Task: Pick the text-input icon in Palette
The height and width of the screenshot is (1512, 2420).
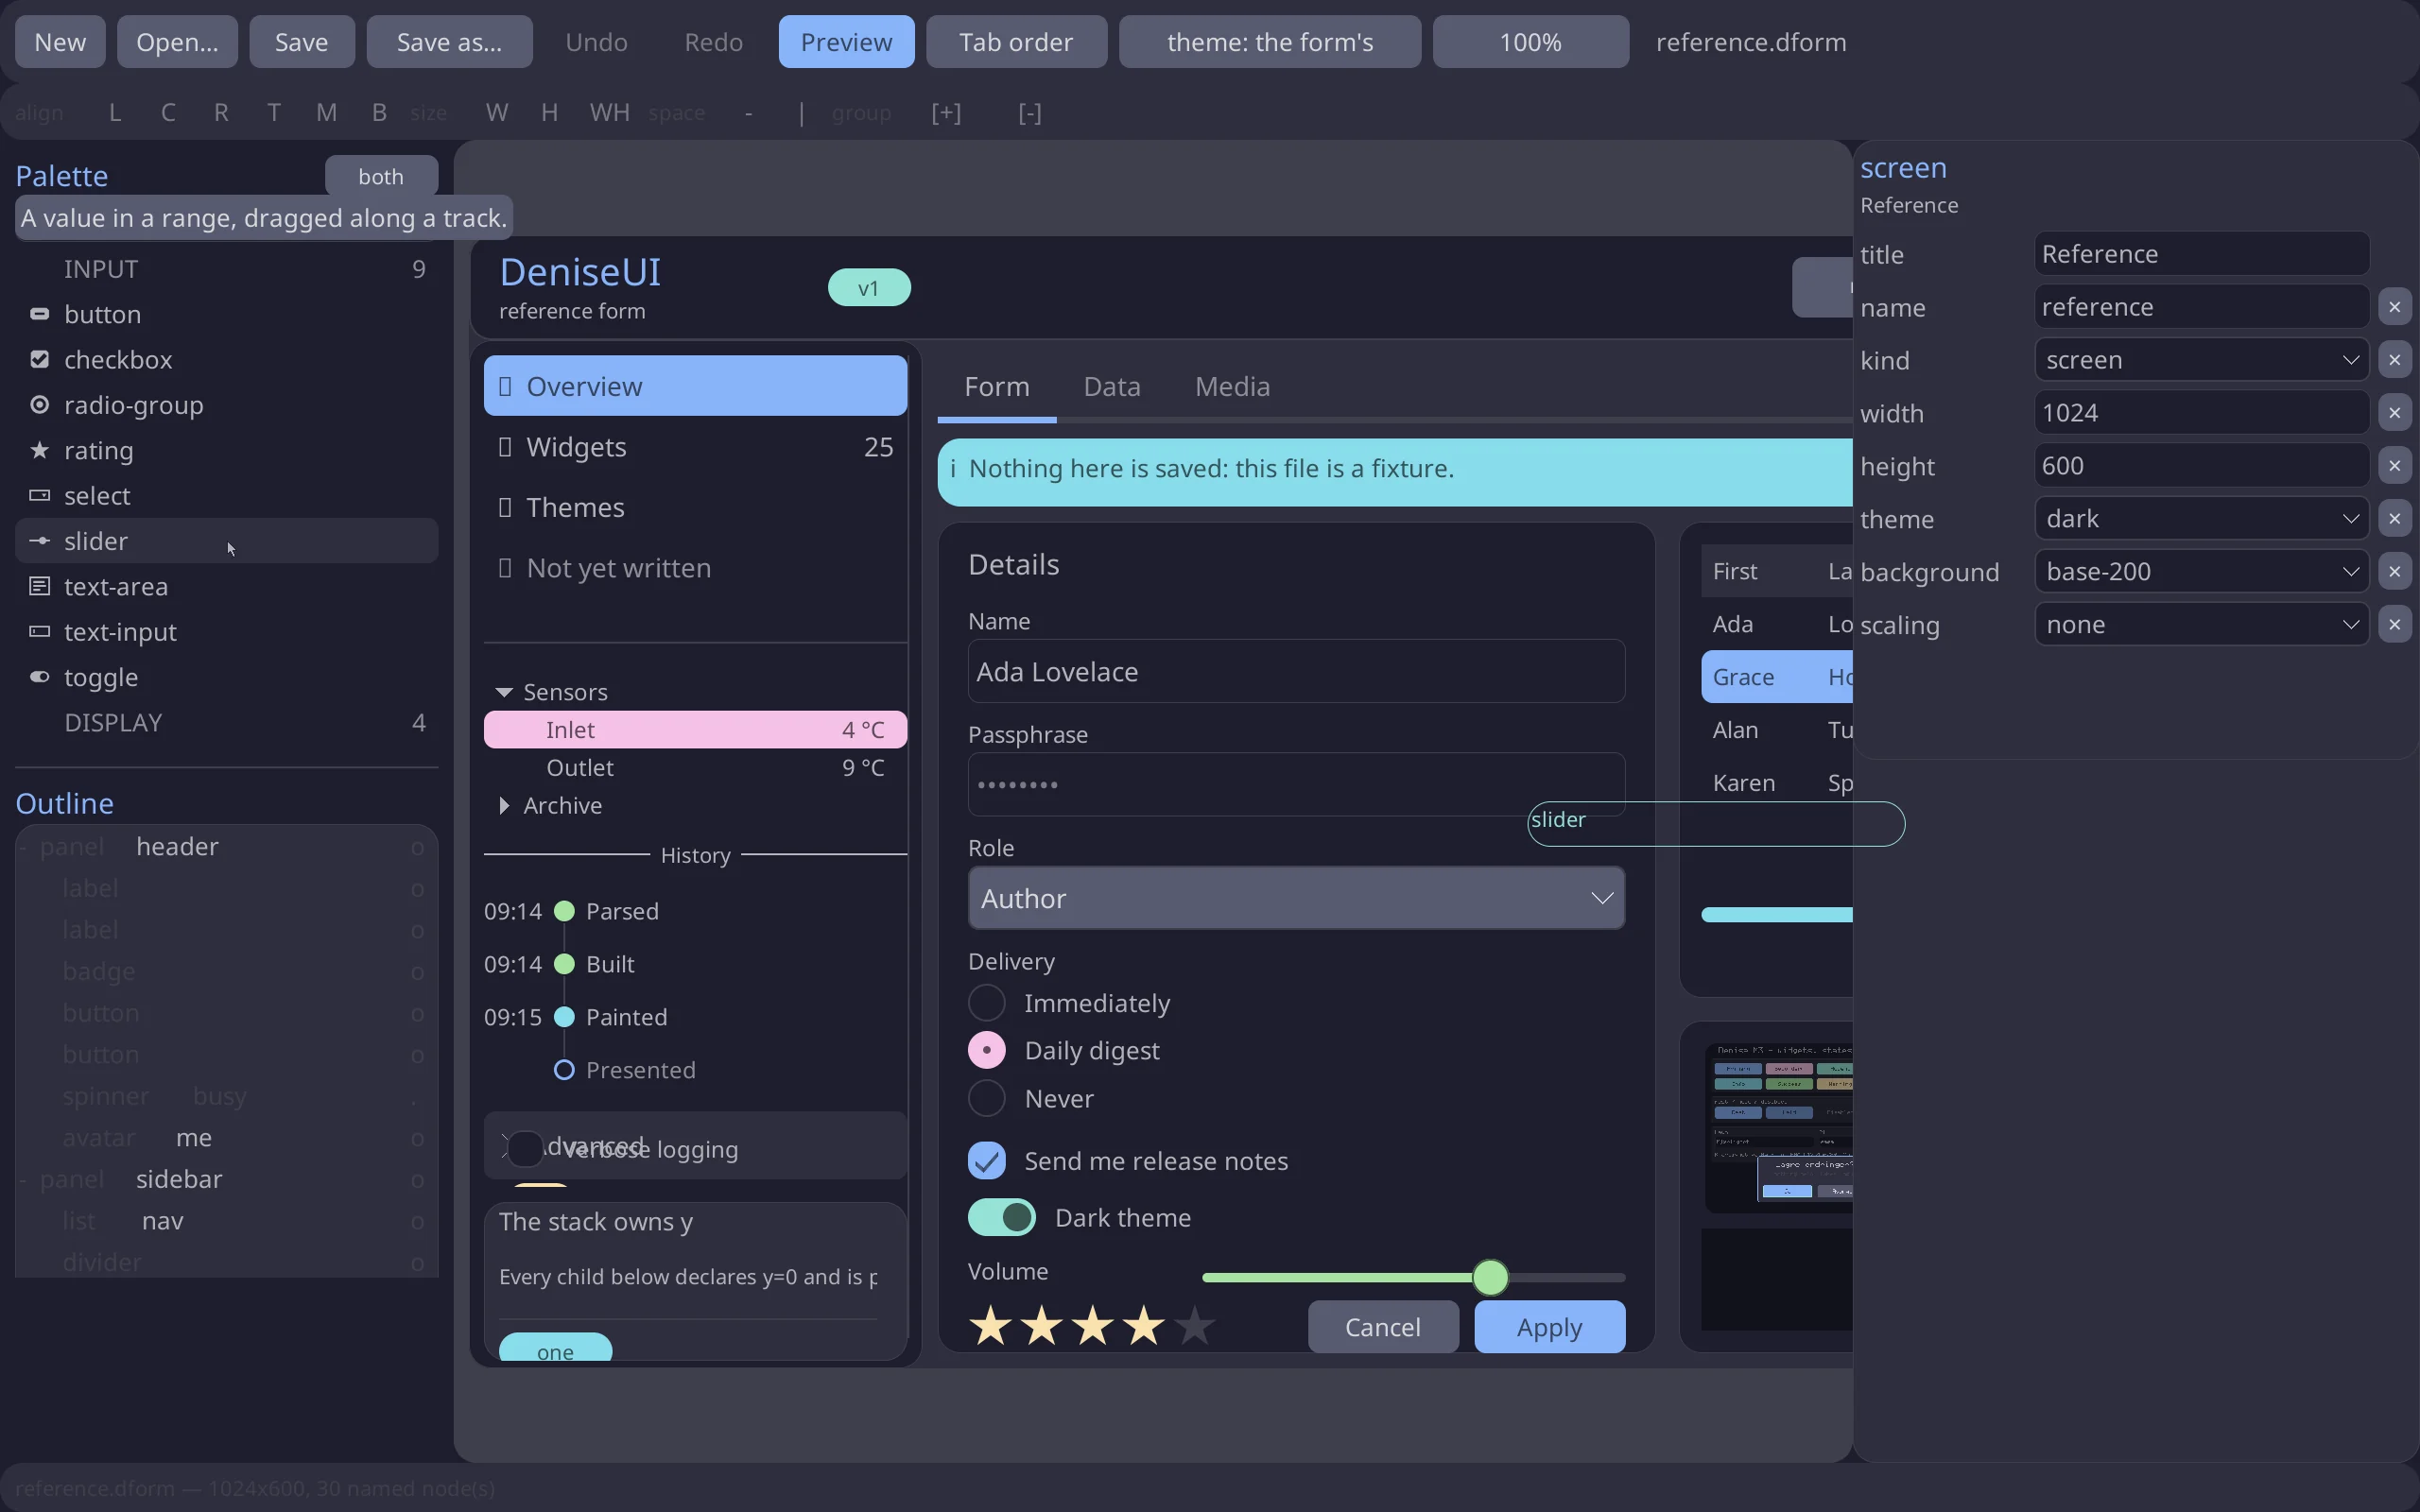Action: coord(39,631)
